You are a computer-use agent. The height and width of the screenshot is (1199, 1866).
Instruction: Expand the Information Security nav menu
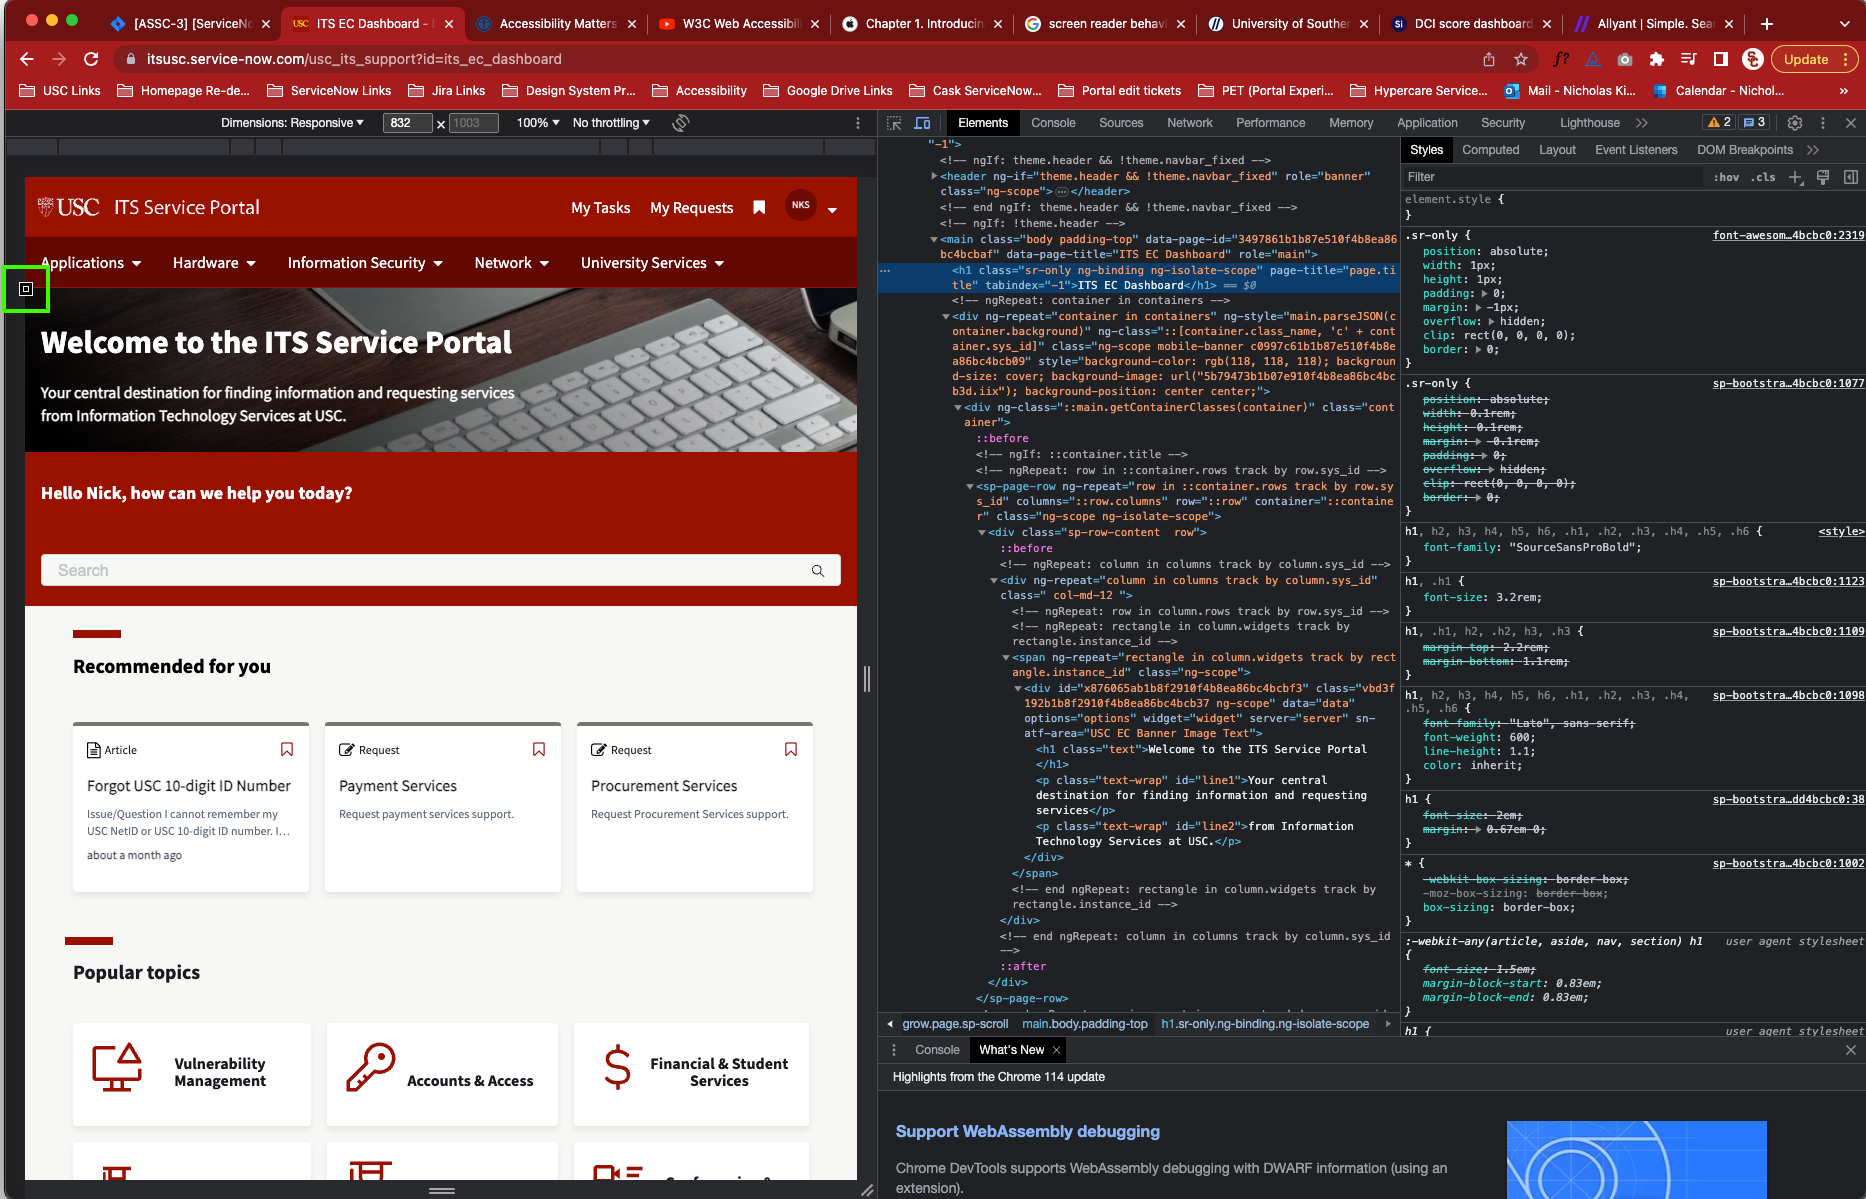[365, 263]
